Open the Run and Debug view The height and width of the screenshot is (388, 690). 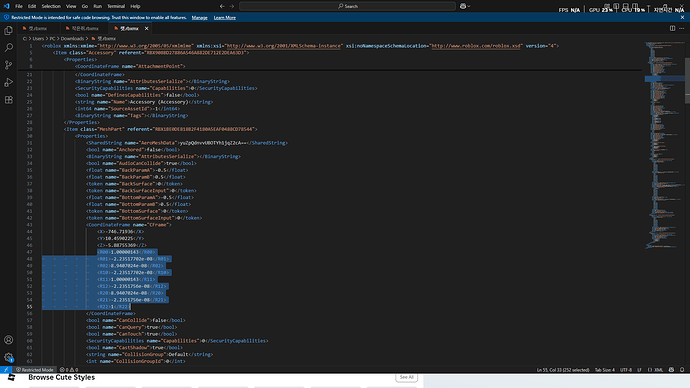pos(8,82)
